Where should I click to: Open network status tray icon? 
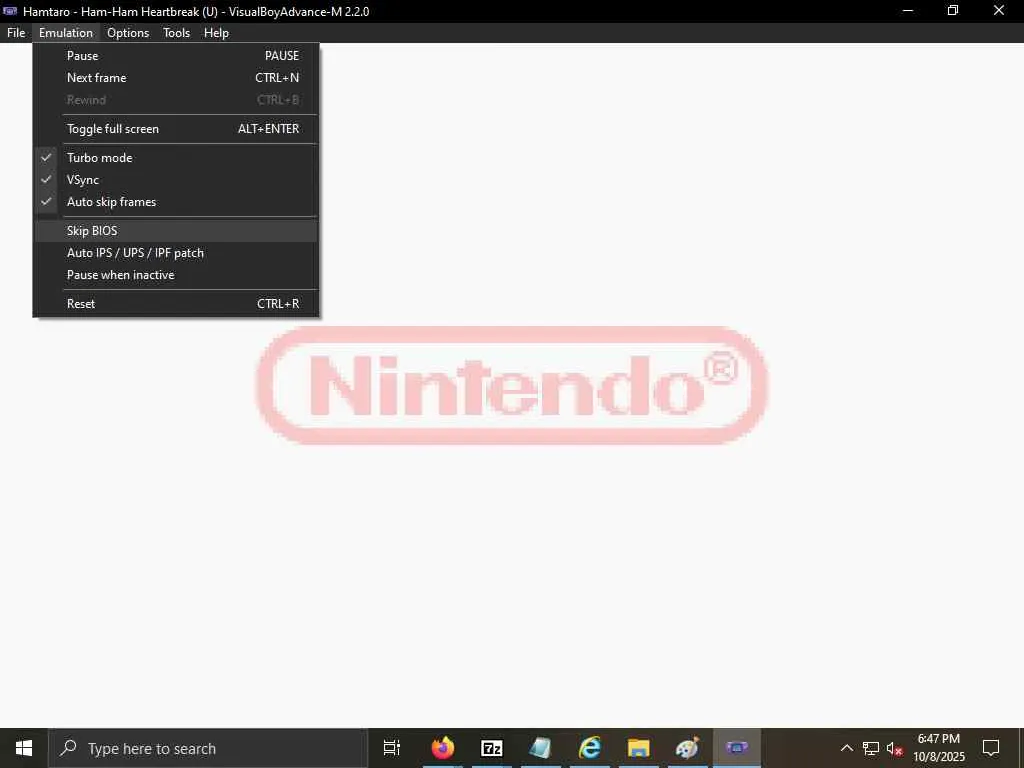[871, 748]
